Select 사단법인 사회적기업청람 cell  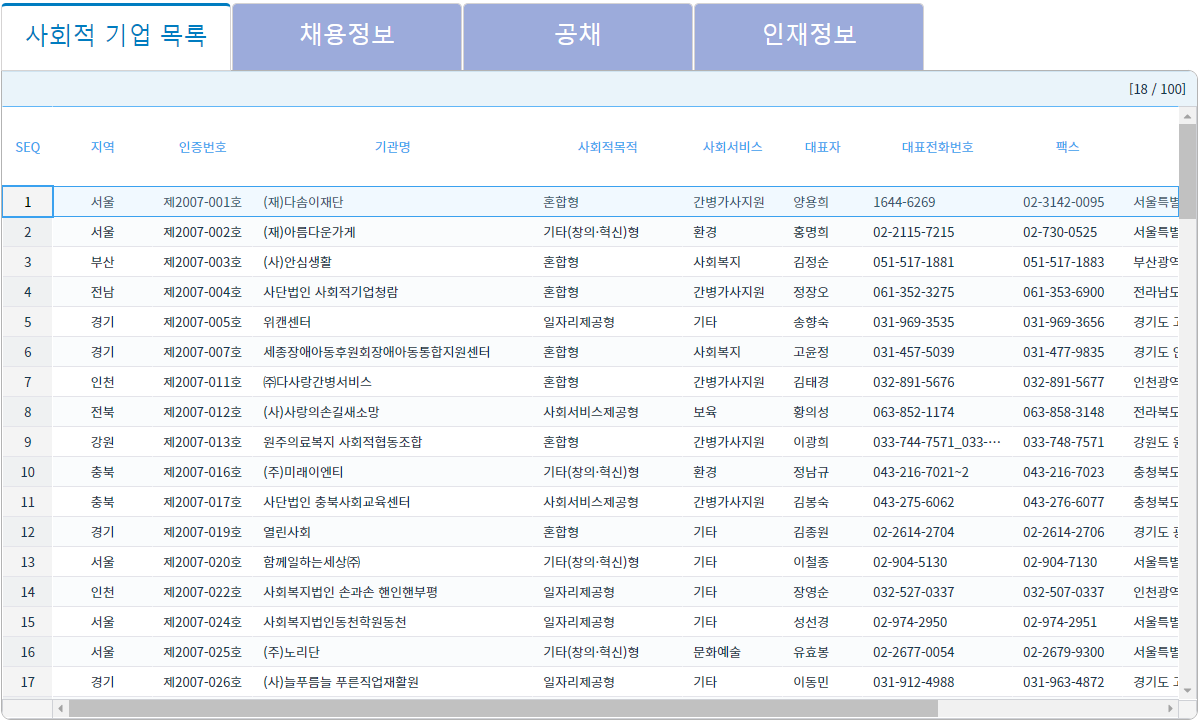pos(393,292)
